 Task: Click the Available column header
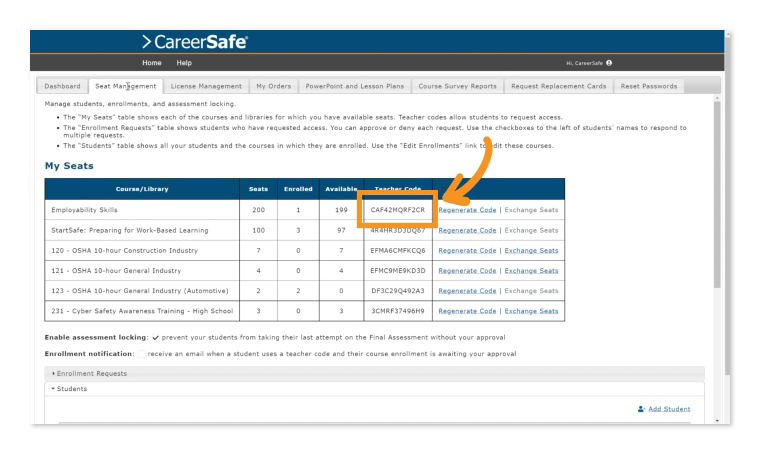pos(341,189)
